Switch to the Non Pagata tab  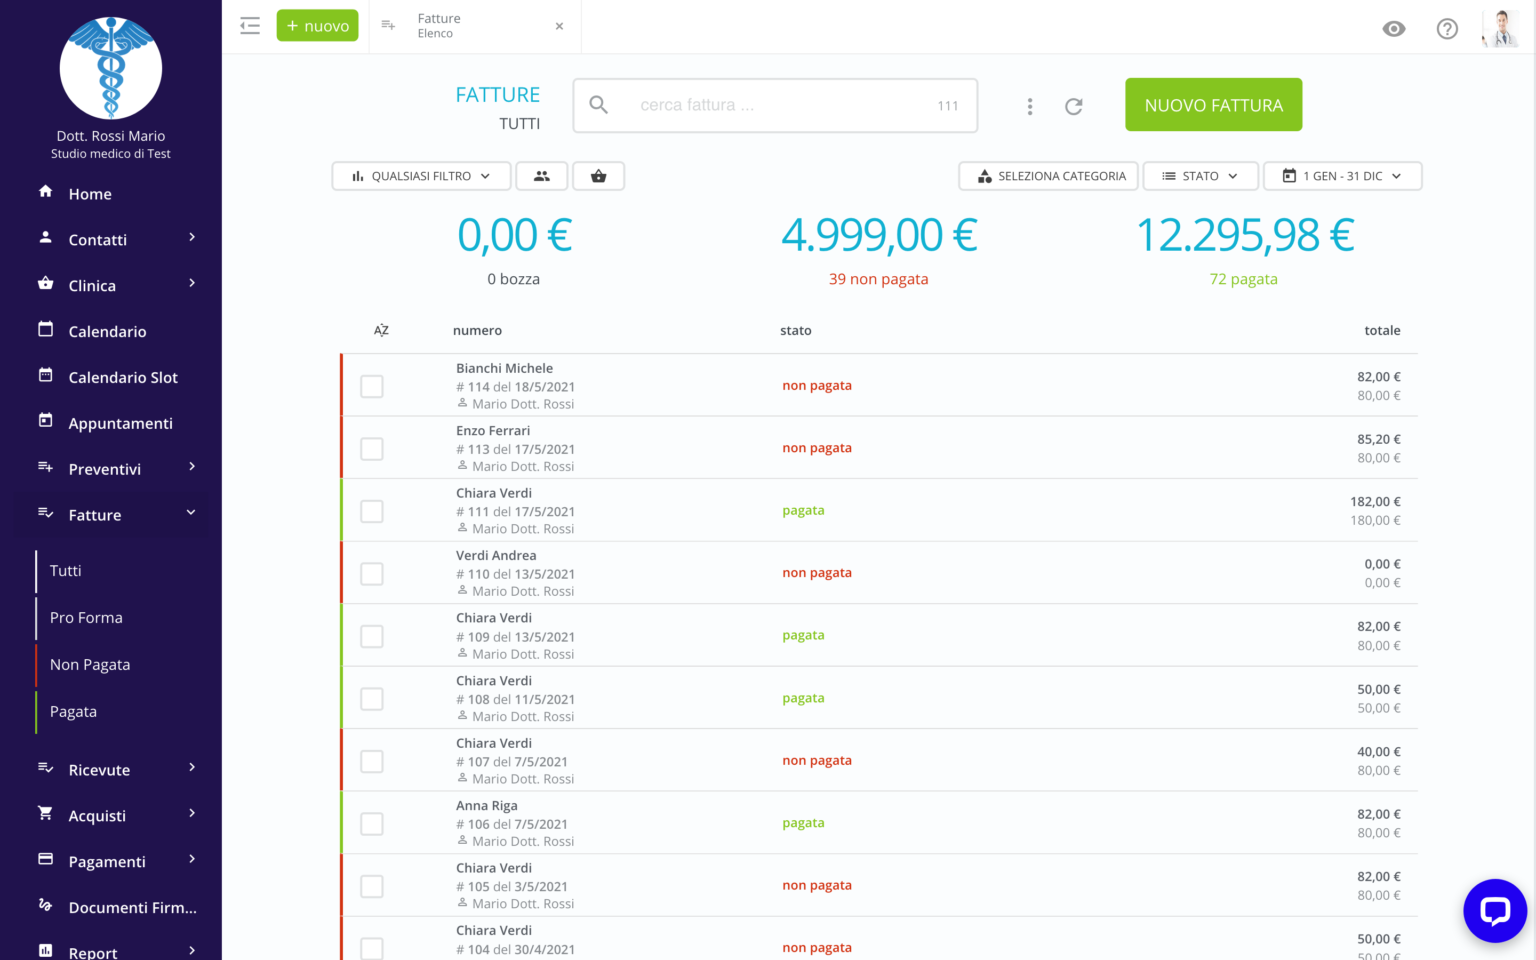click(89, 664)
